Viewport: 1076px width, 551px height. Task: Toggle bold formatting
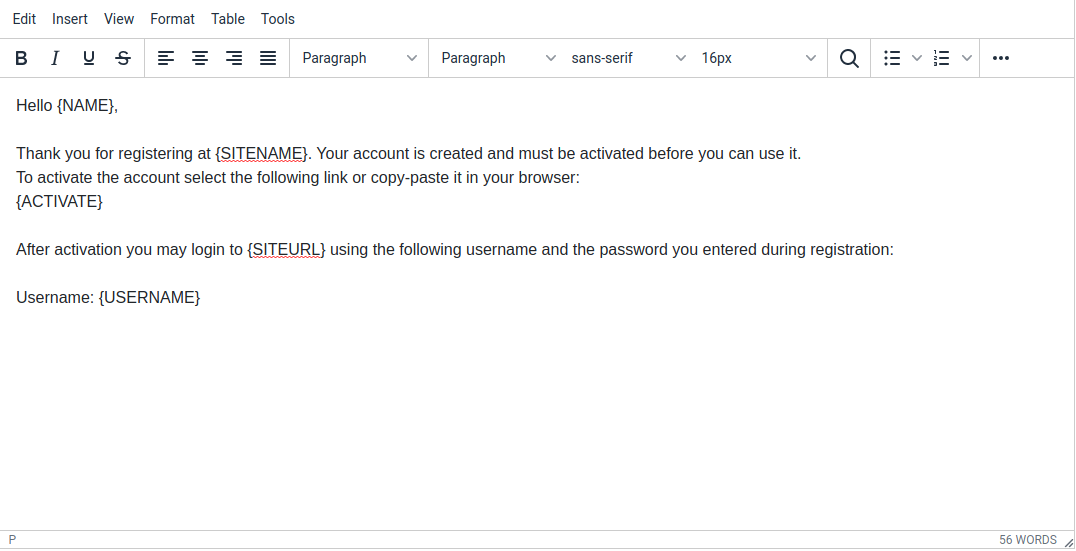coord(21,58)
